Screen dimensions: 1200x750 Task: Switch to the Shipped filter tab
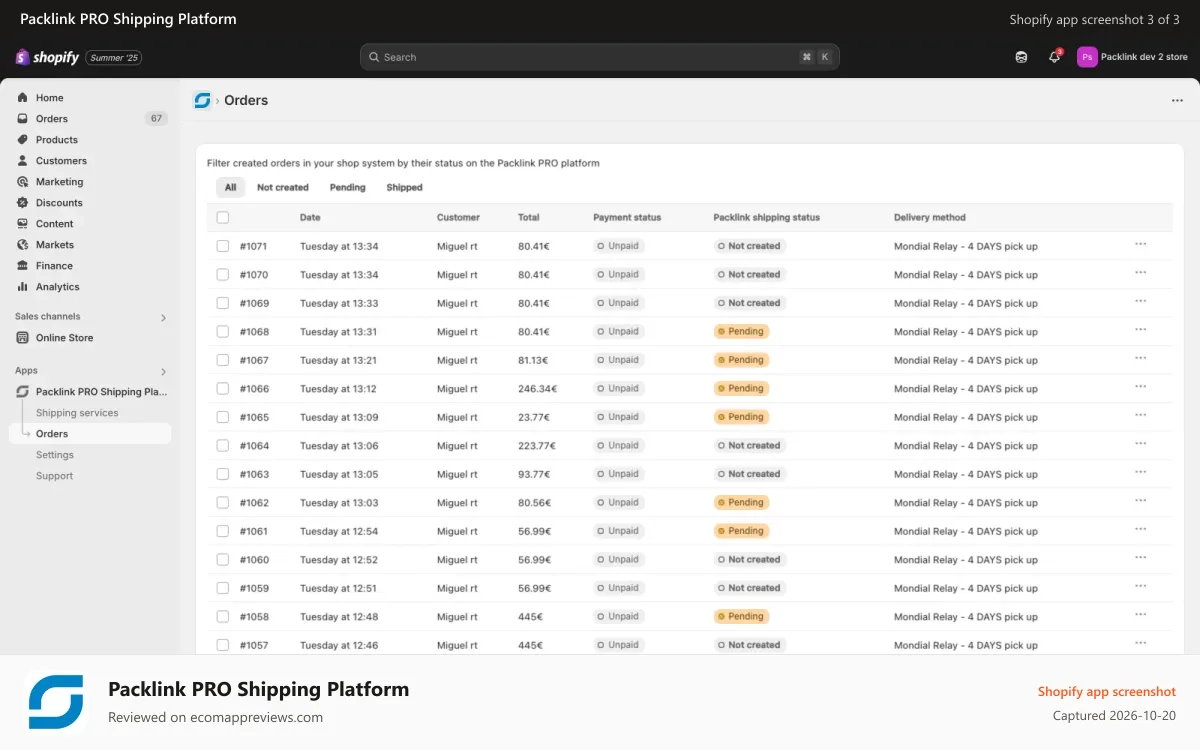(x=404, y=187)
